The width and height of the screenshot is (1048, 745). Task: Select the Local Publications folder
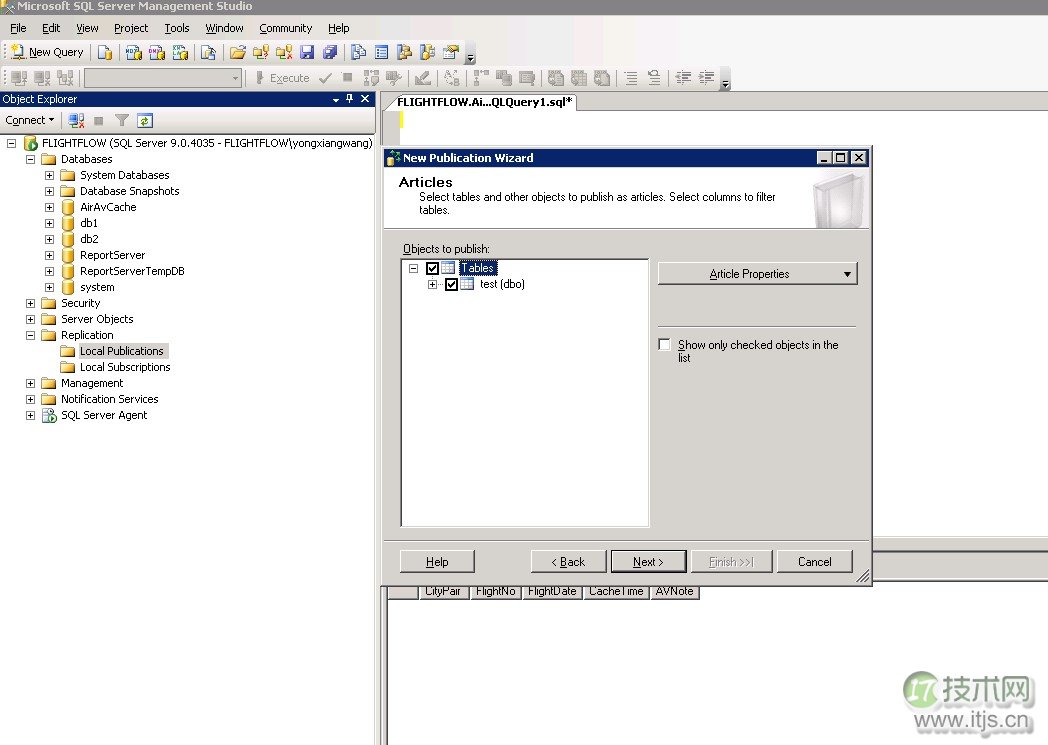point(121,351)
